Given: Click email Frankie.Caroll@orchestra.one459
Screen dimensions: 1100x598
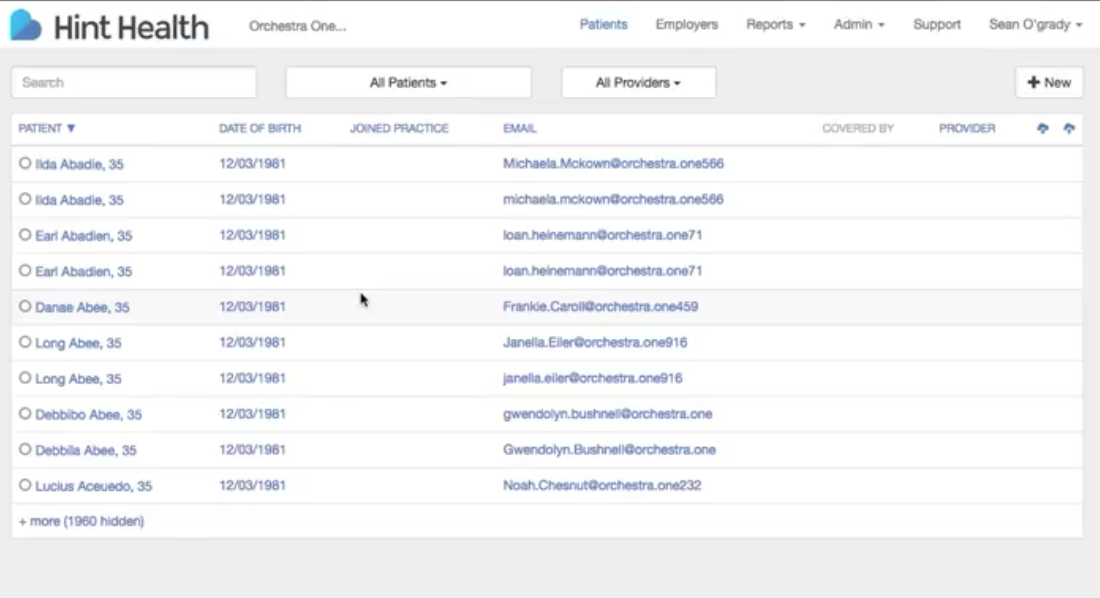Looking at the screenshot, I should (601, 307).
